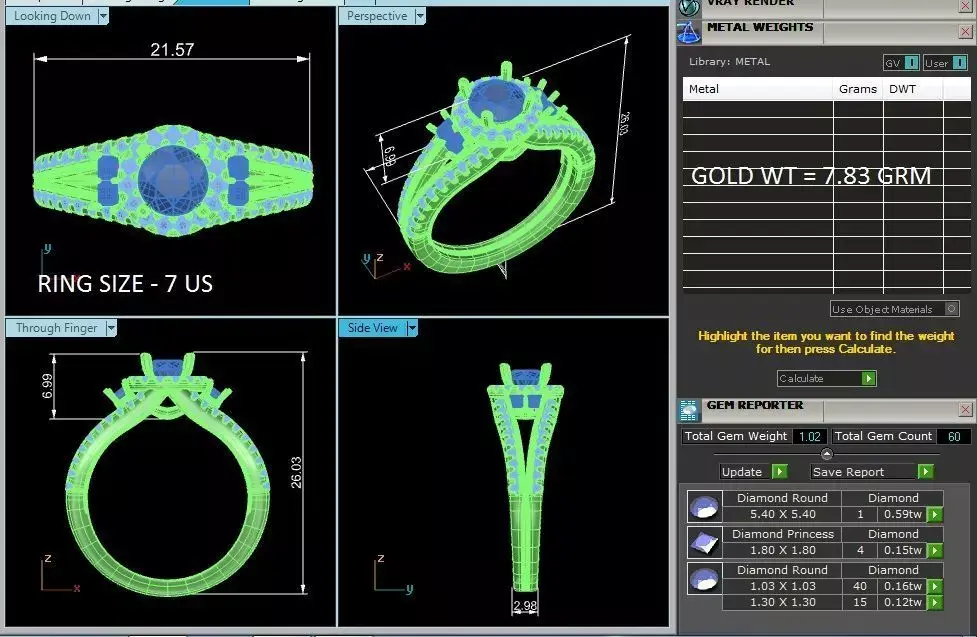Click the Grams column header
Image resolution: width=977 pixels, height=637 pixels.
[x=858, y=89]
